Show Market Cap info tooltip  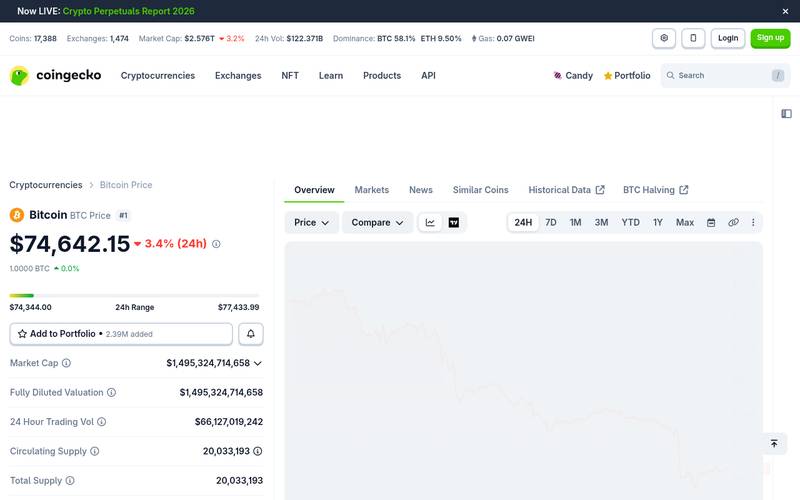click(66, 363)
